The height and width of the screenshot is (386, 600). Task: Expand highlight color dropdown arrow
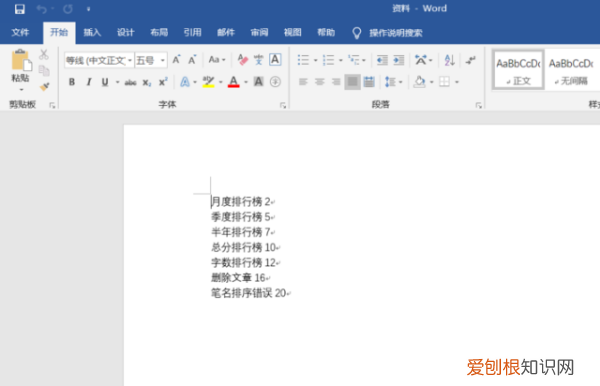(x=220, y=82)
